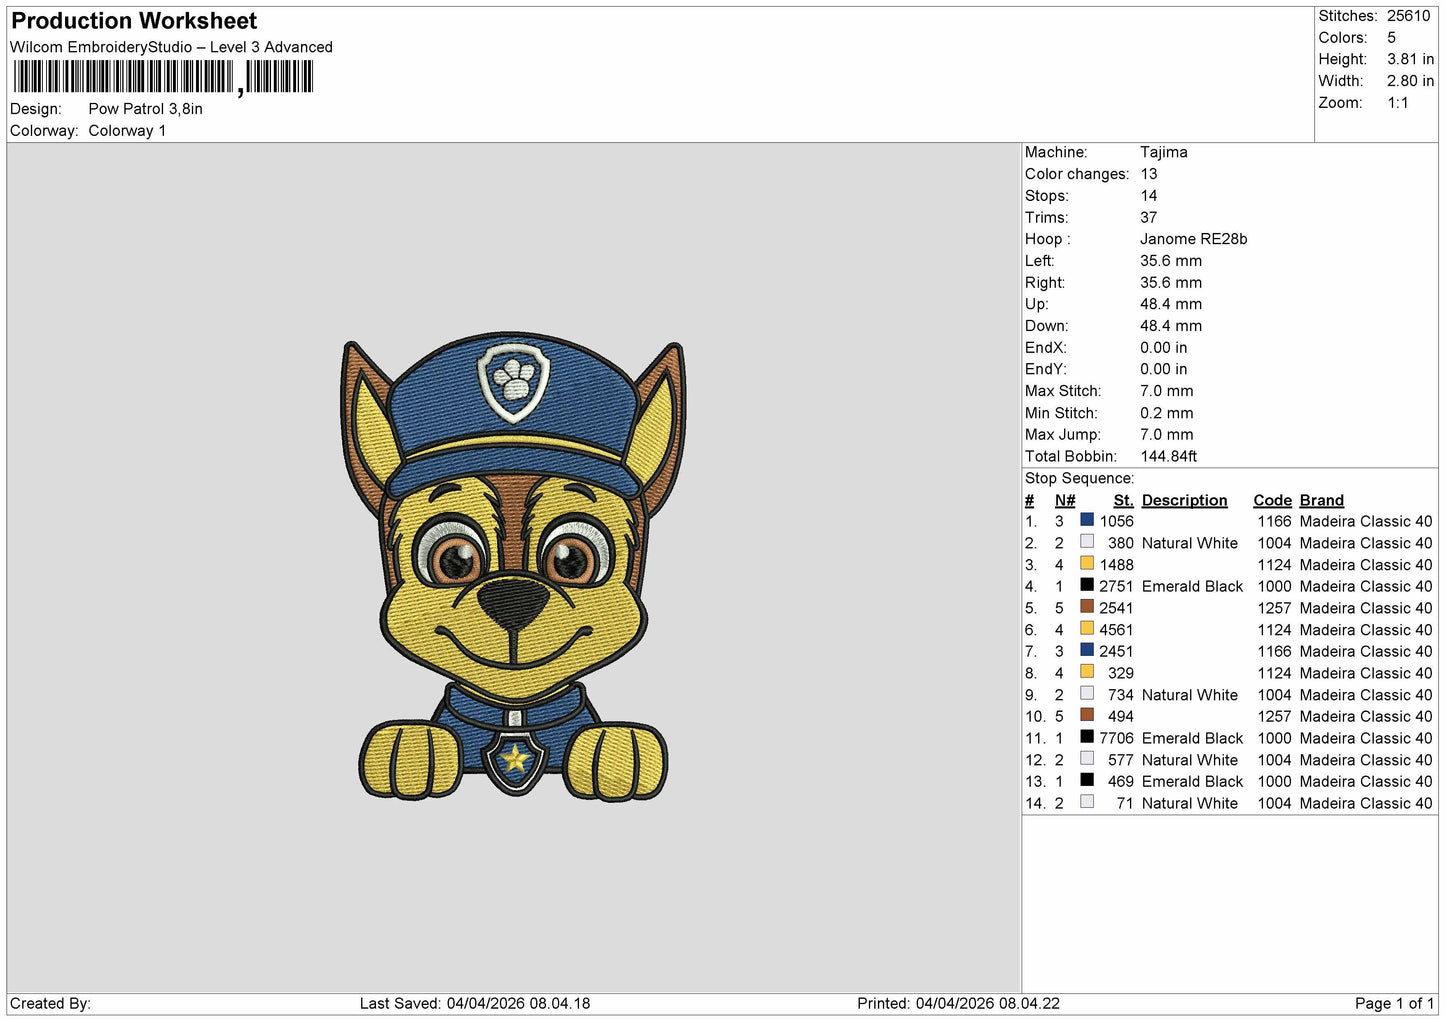Click the colorway value 'Colorway 1'
The width and height of the screenshot is (1445, 1021).
127,131
